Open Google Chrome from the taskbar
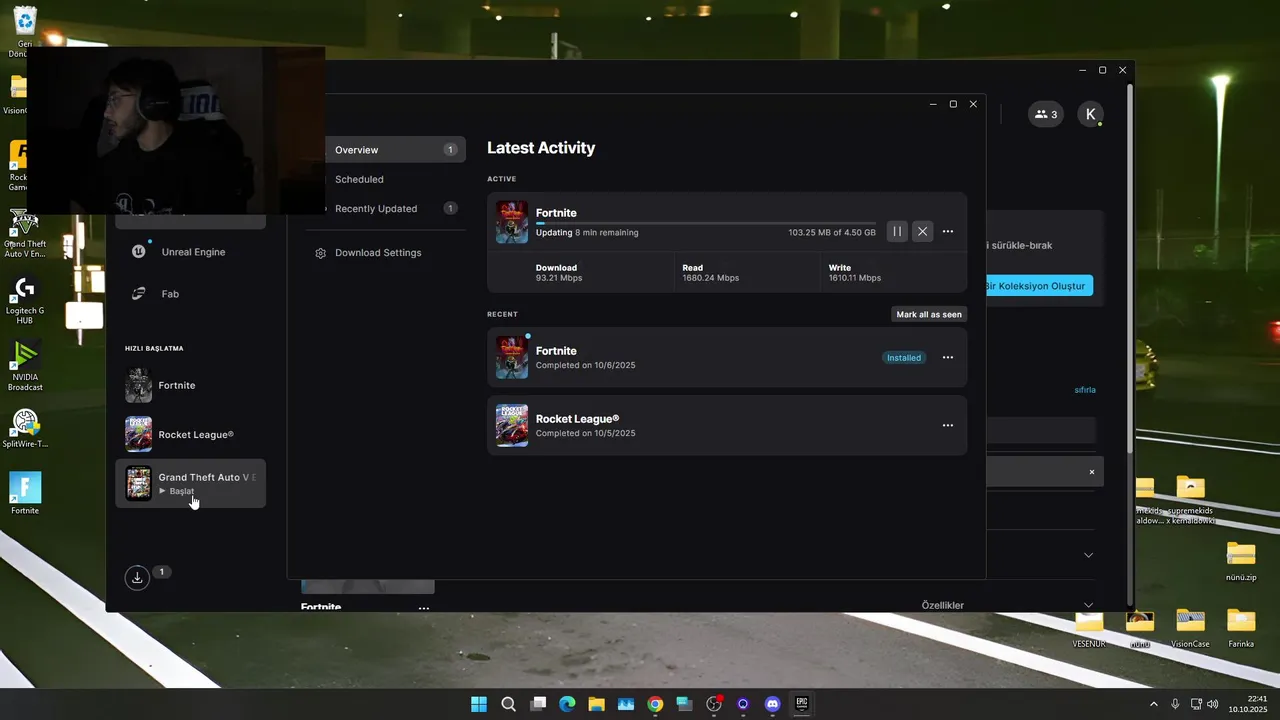Viewport: 1280px width, 720px height. pyautogui.click(x=655, y=704)
